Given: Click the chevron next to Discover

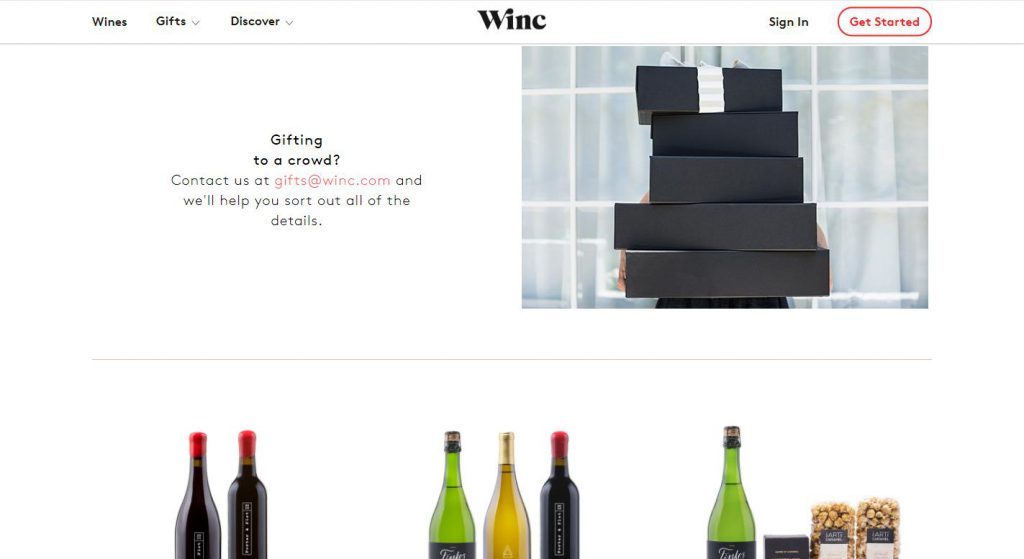Looking at the screenshot, I should 289,23.
